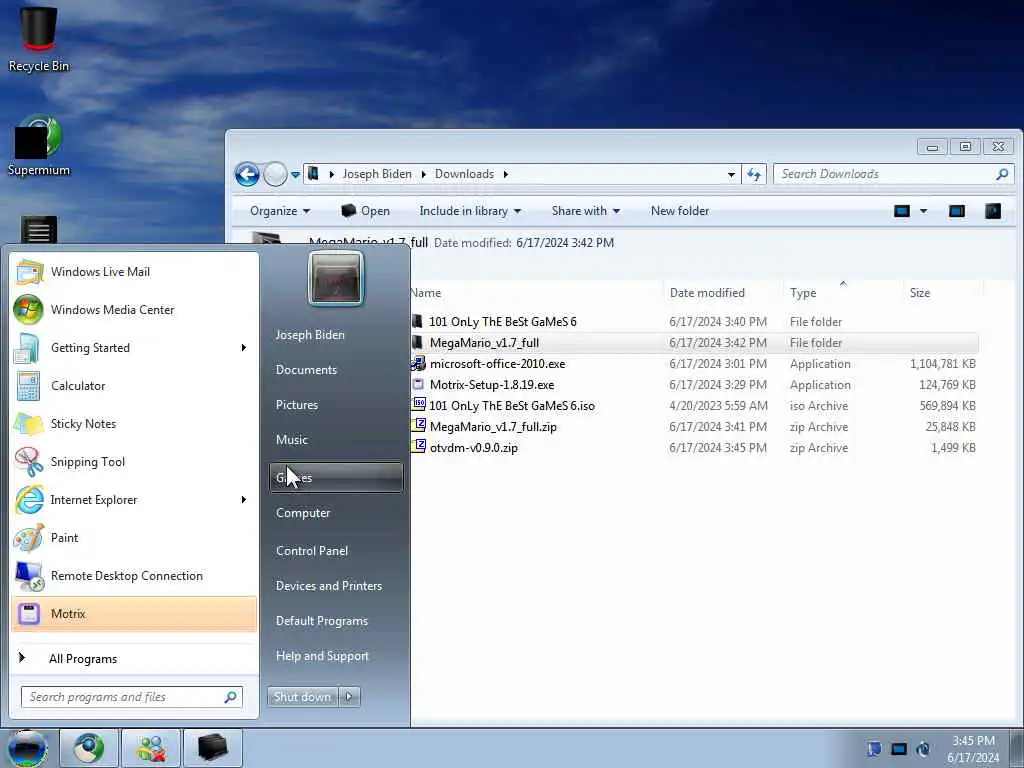Expand Internet Explorer jump list arrow
The height and width of the screenshot is (768, 1024).
click(x=244, y=500)
